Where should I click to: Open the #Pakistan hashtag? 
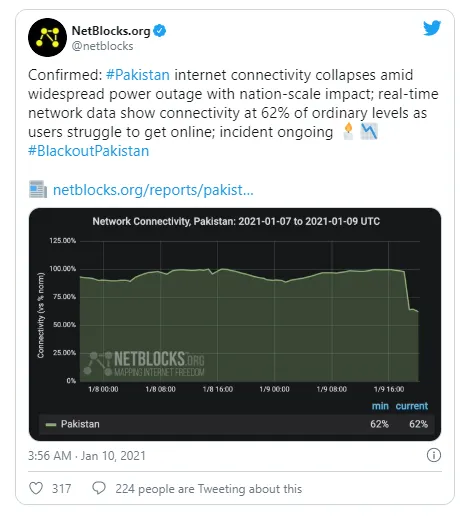click(x=138, y=75)
